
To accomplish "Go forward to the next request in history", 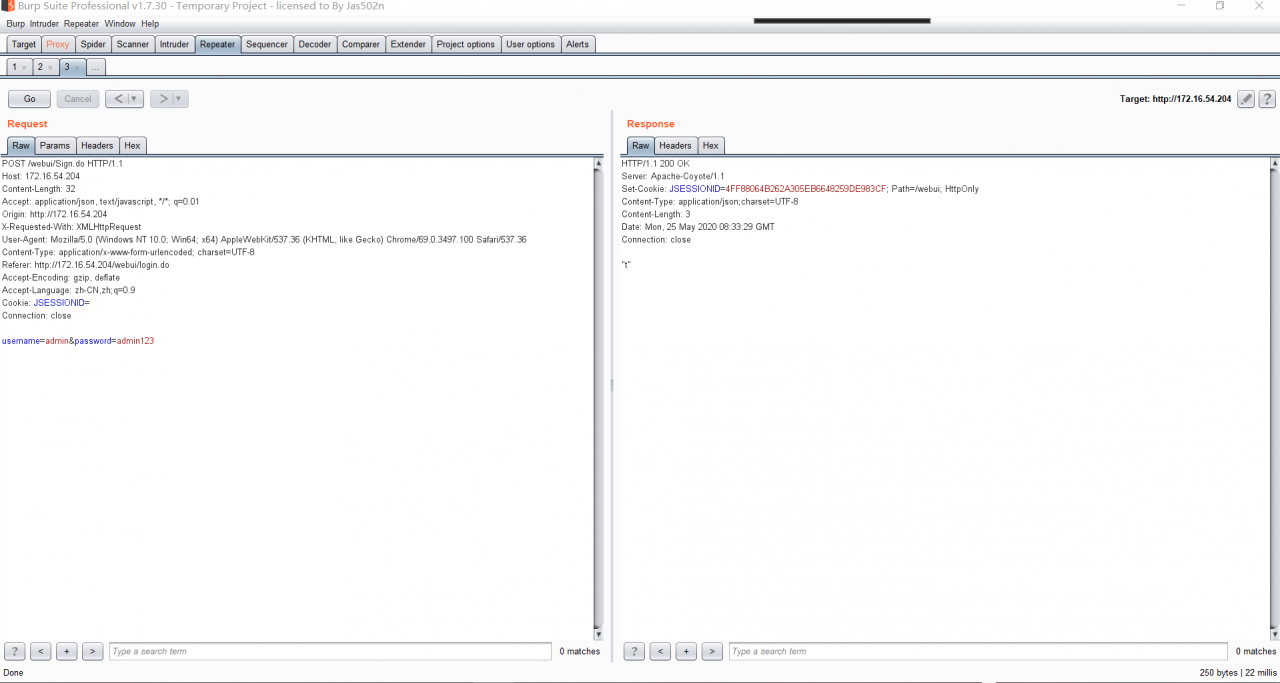I will pyautogui.click(x=162, y=99).
